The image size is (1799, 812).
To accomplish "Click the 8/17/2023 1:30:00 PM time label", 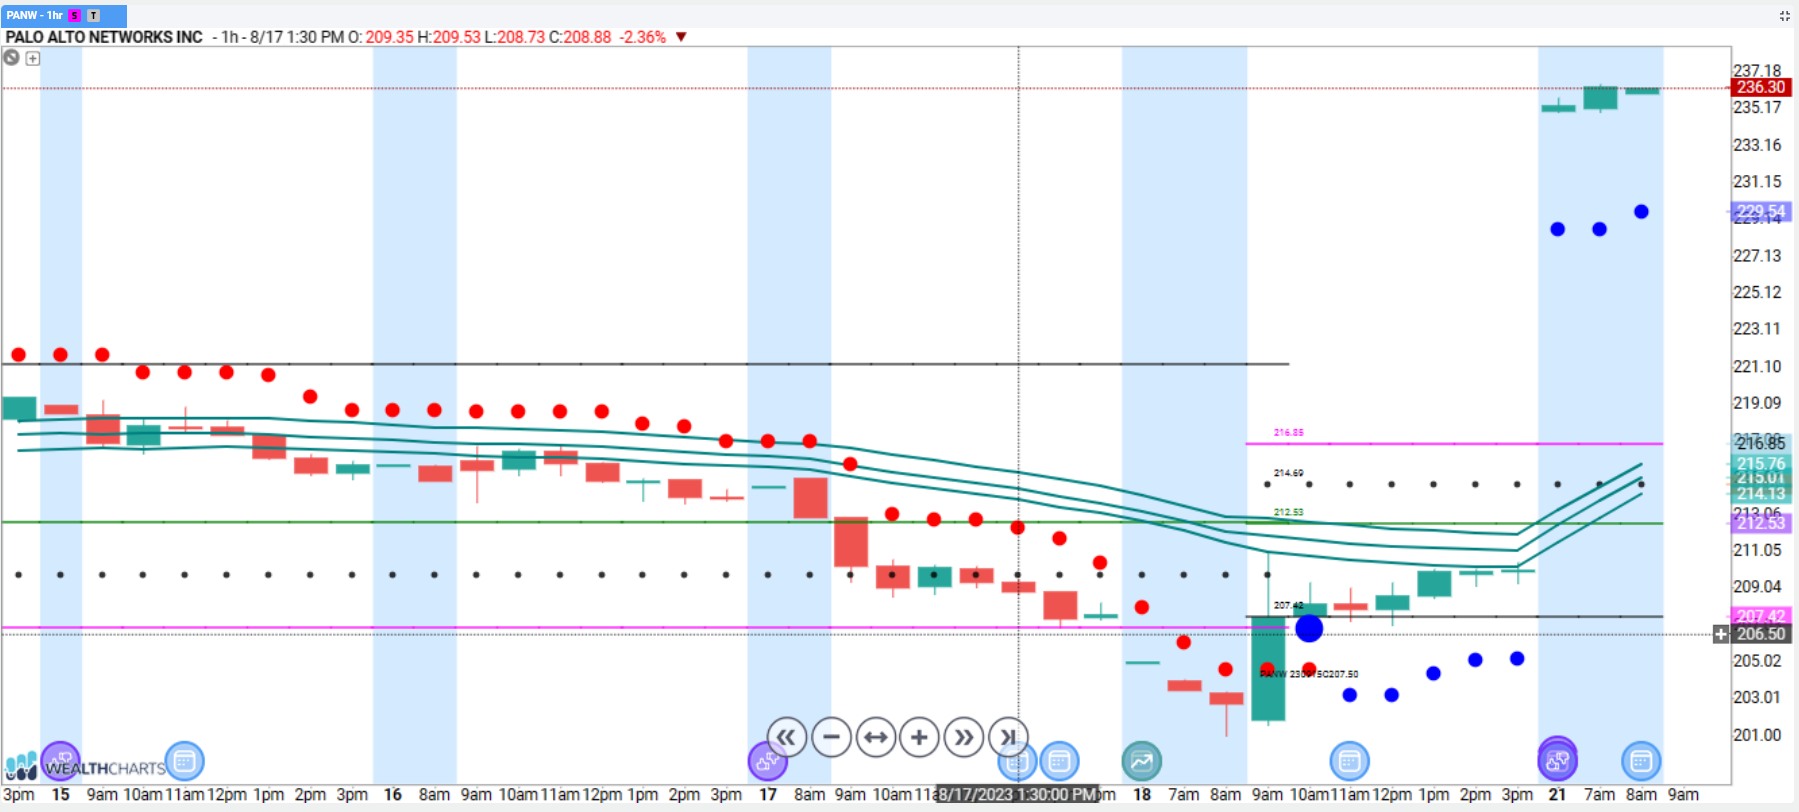I will pos(1017,794).
